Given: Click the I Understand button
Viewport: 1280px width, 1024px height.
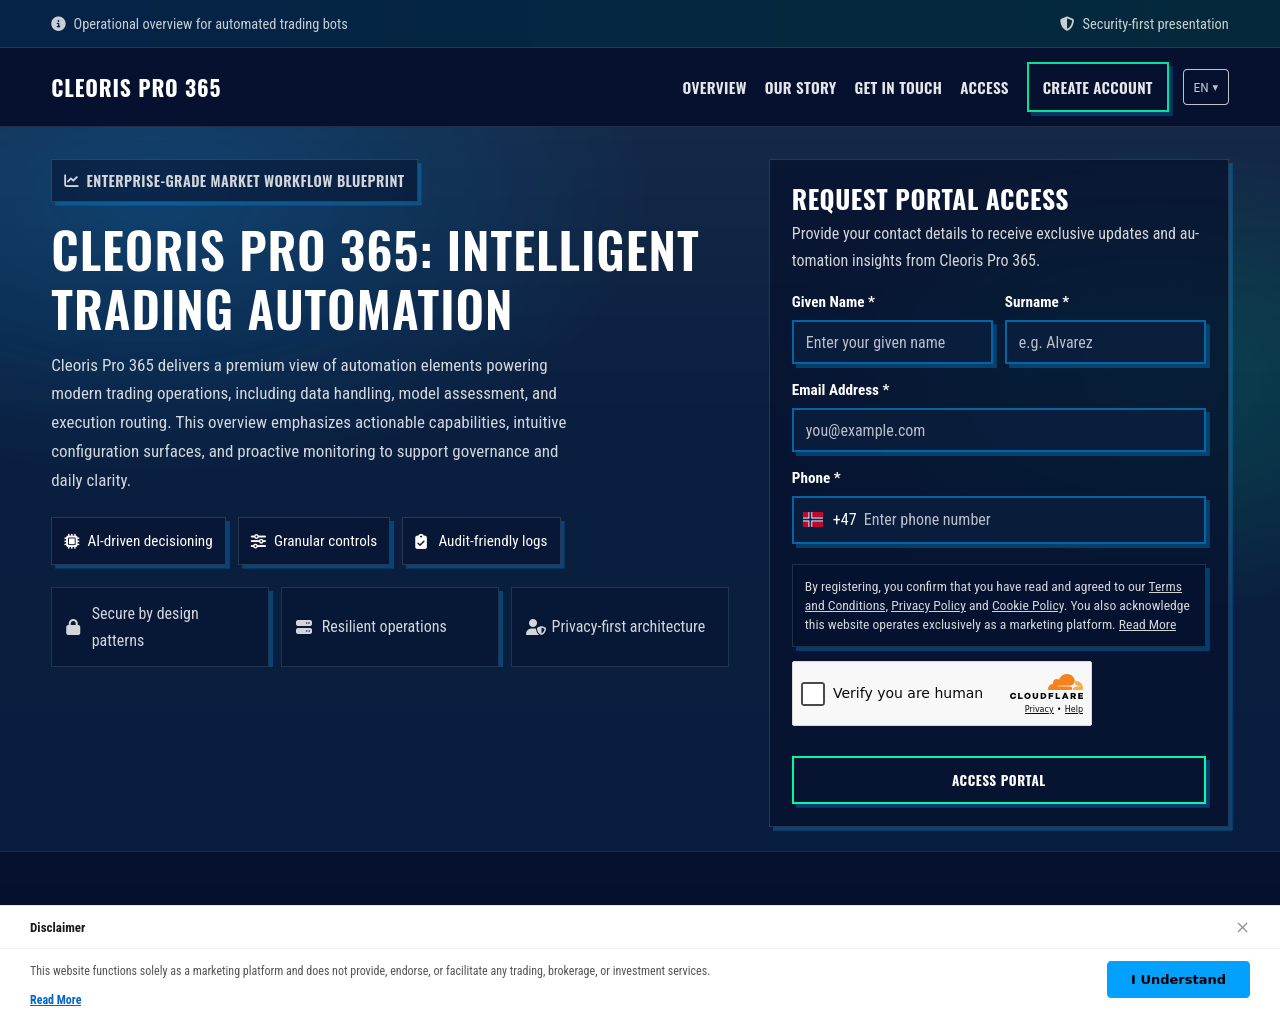Looking at the screenshot, I should [x=1178, y=979].
